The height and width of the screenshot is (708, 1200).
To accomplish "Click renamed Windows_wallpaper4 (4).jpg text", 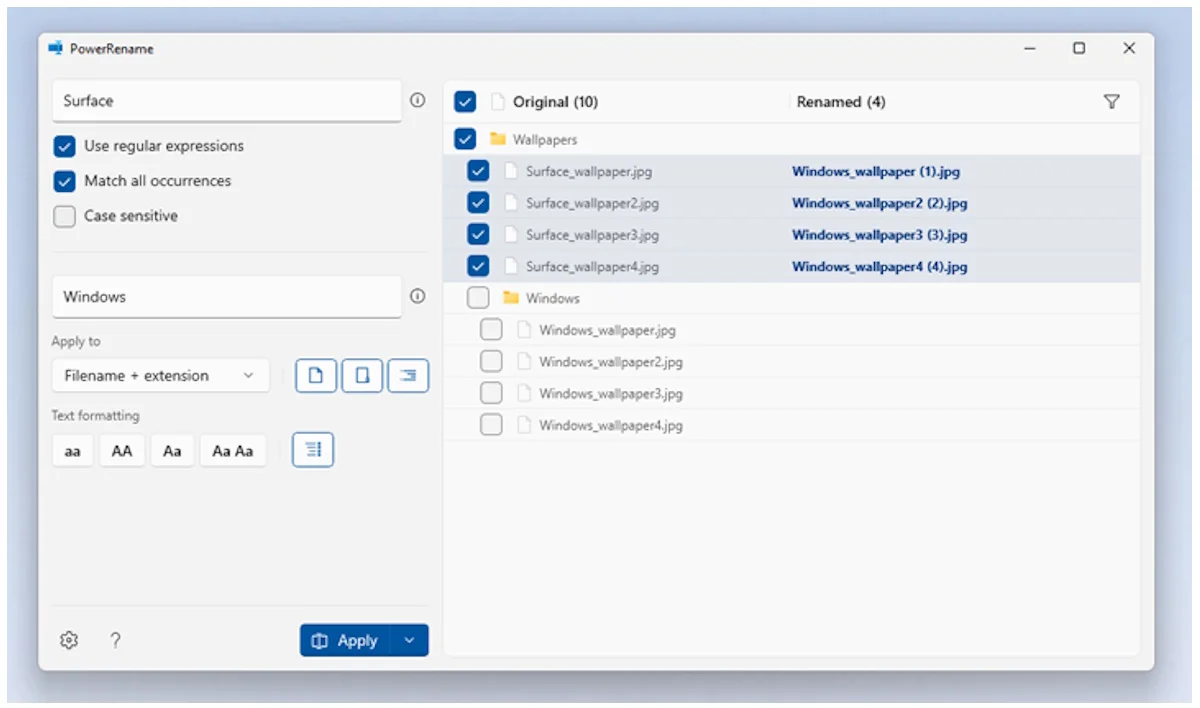I will pyautogui.click(x=880, y=266).
